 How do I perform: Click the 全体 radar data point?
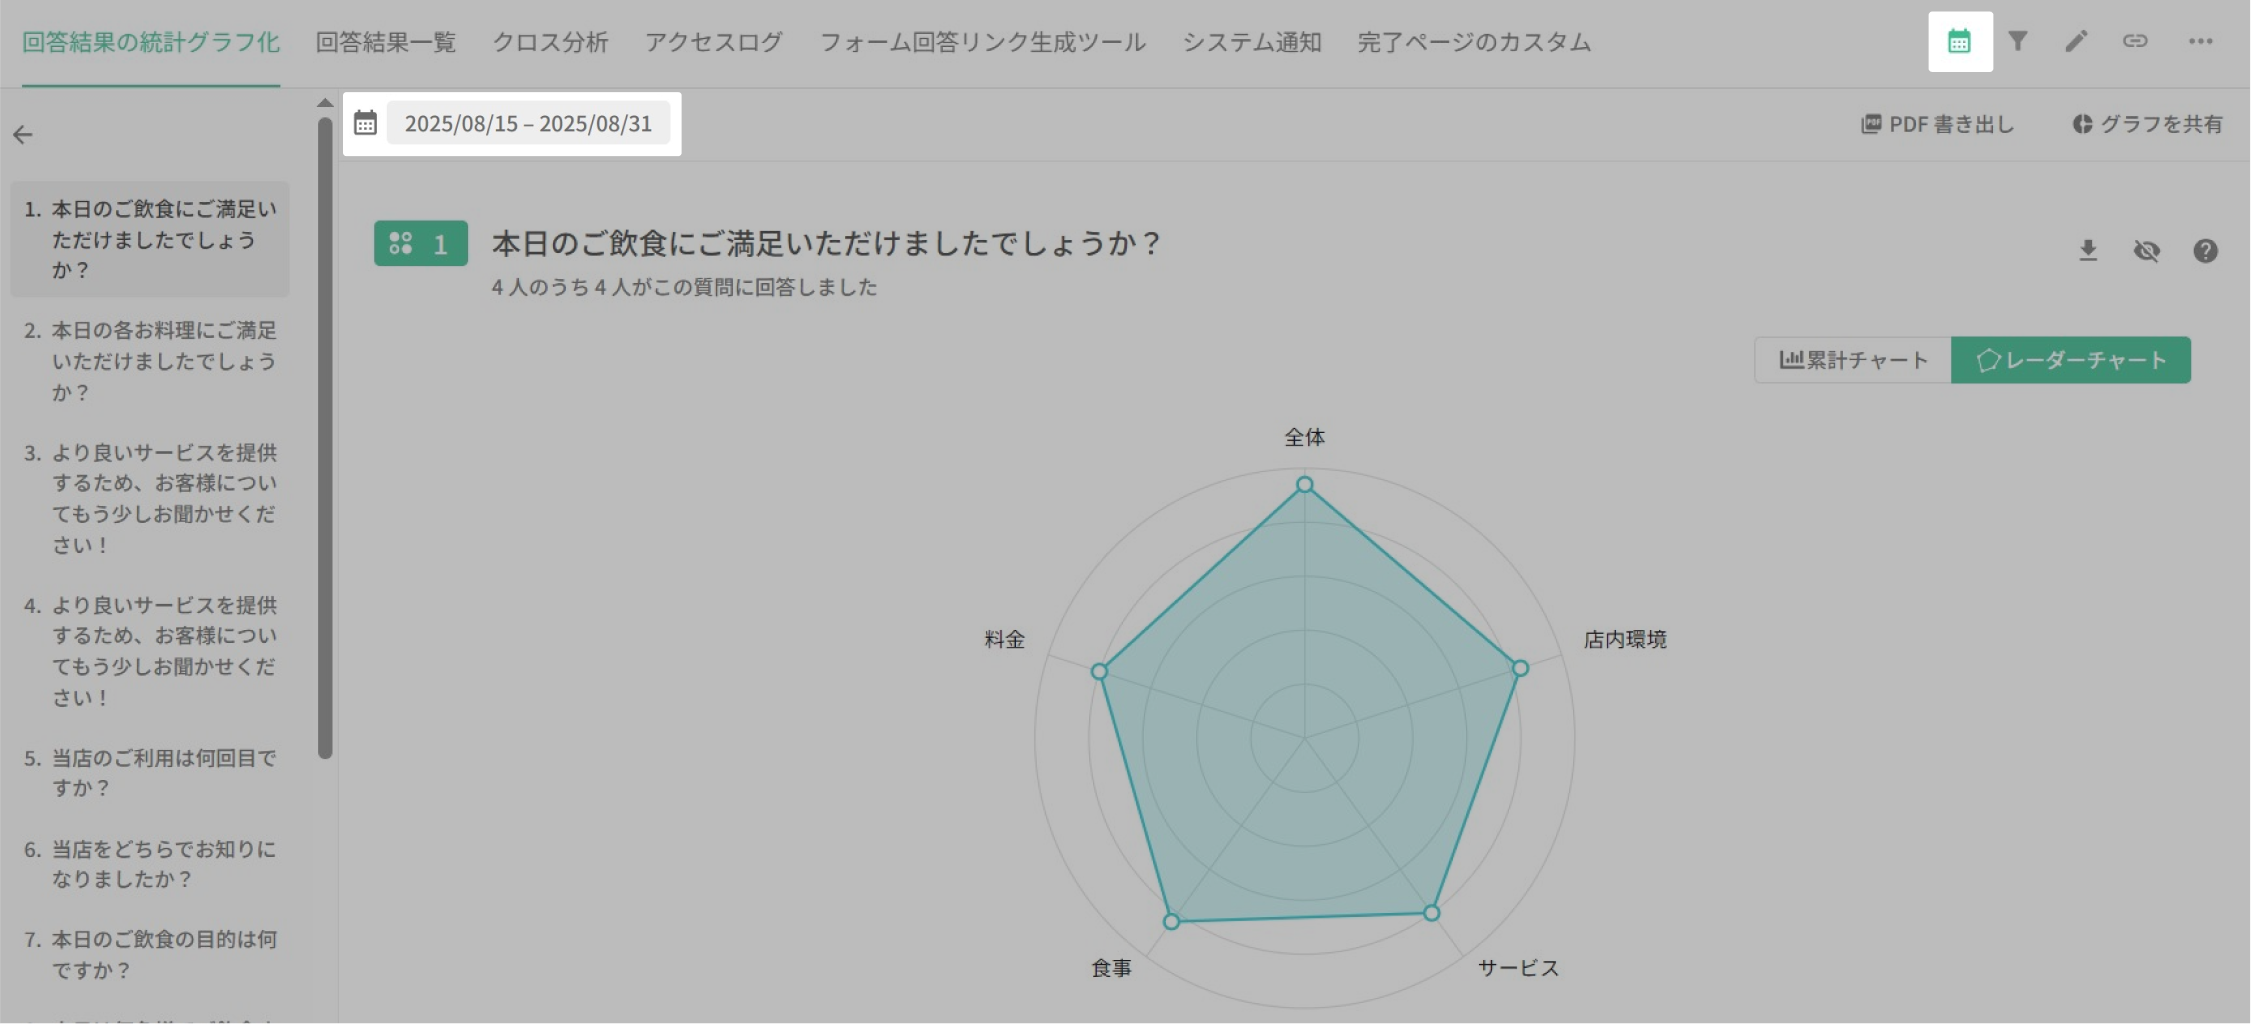[x=1305, y=485]
